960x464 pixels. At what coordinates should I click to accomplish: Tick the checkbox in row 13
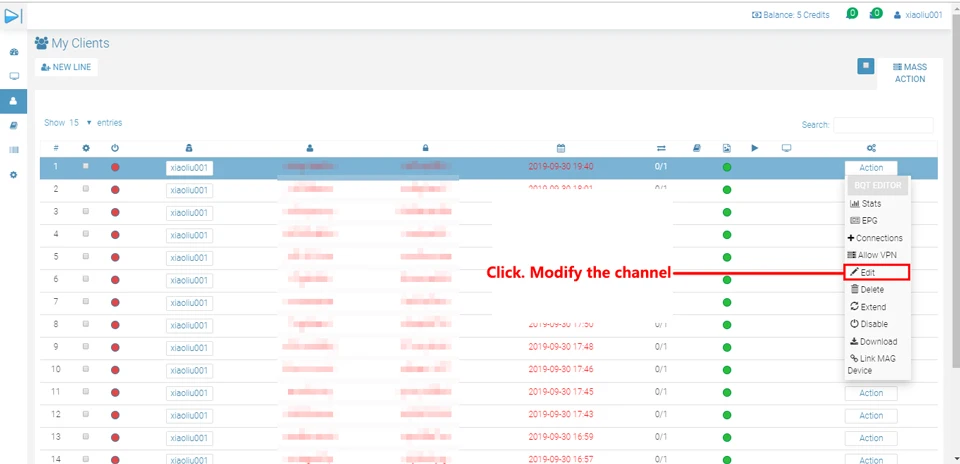[86, 436]
